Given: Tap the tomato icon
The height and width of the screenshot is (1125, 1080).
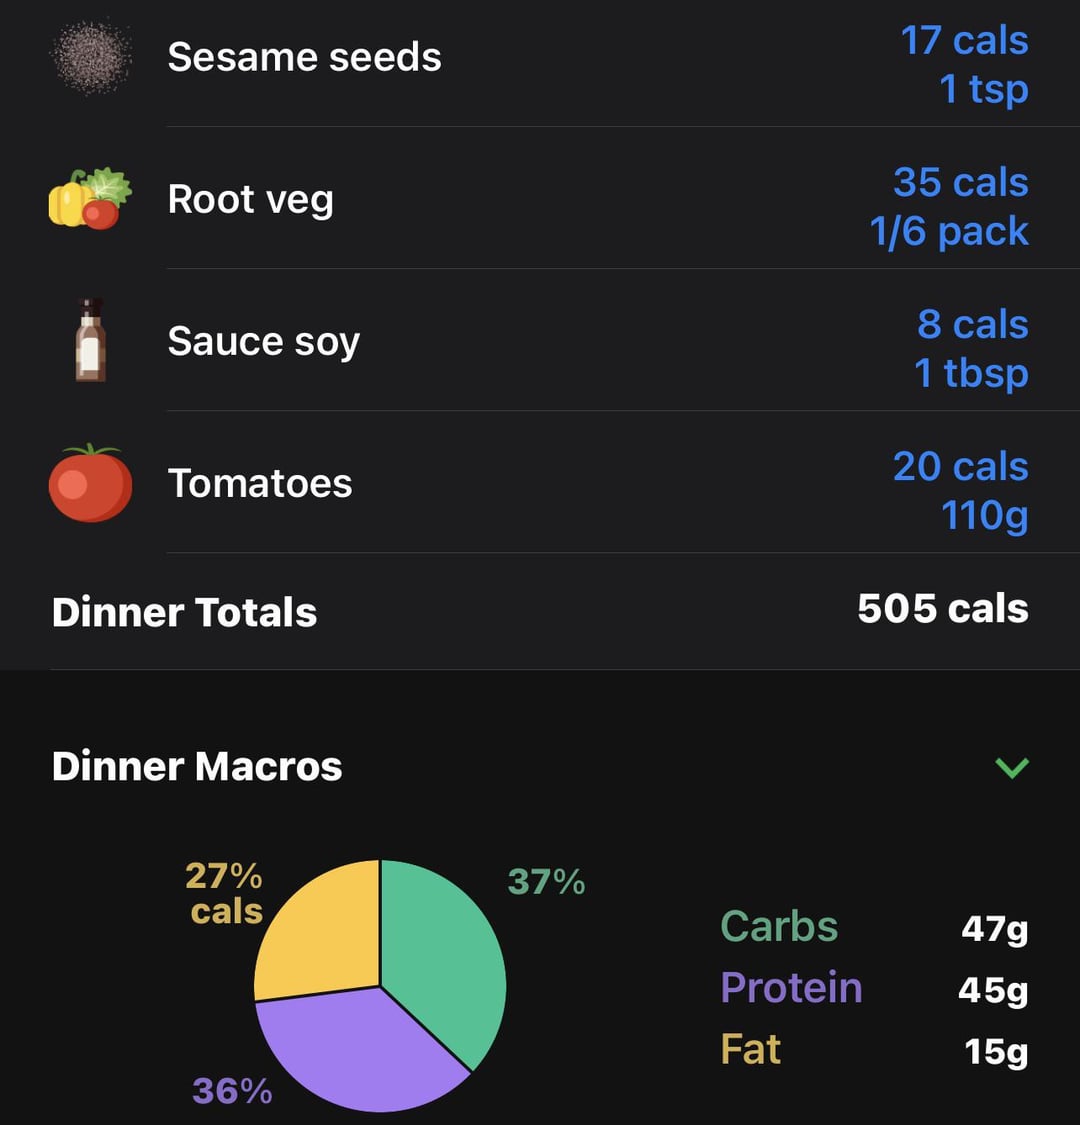Looking at the screenshot, I should tap(91, 483).
